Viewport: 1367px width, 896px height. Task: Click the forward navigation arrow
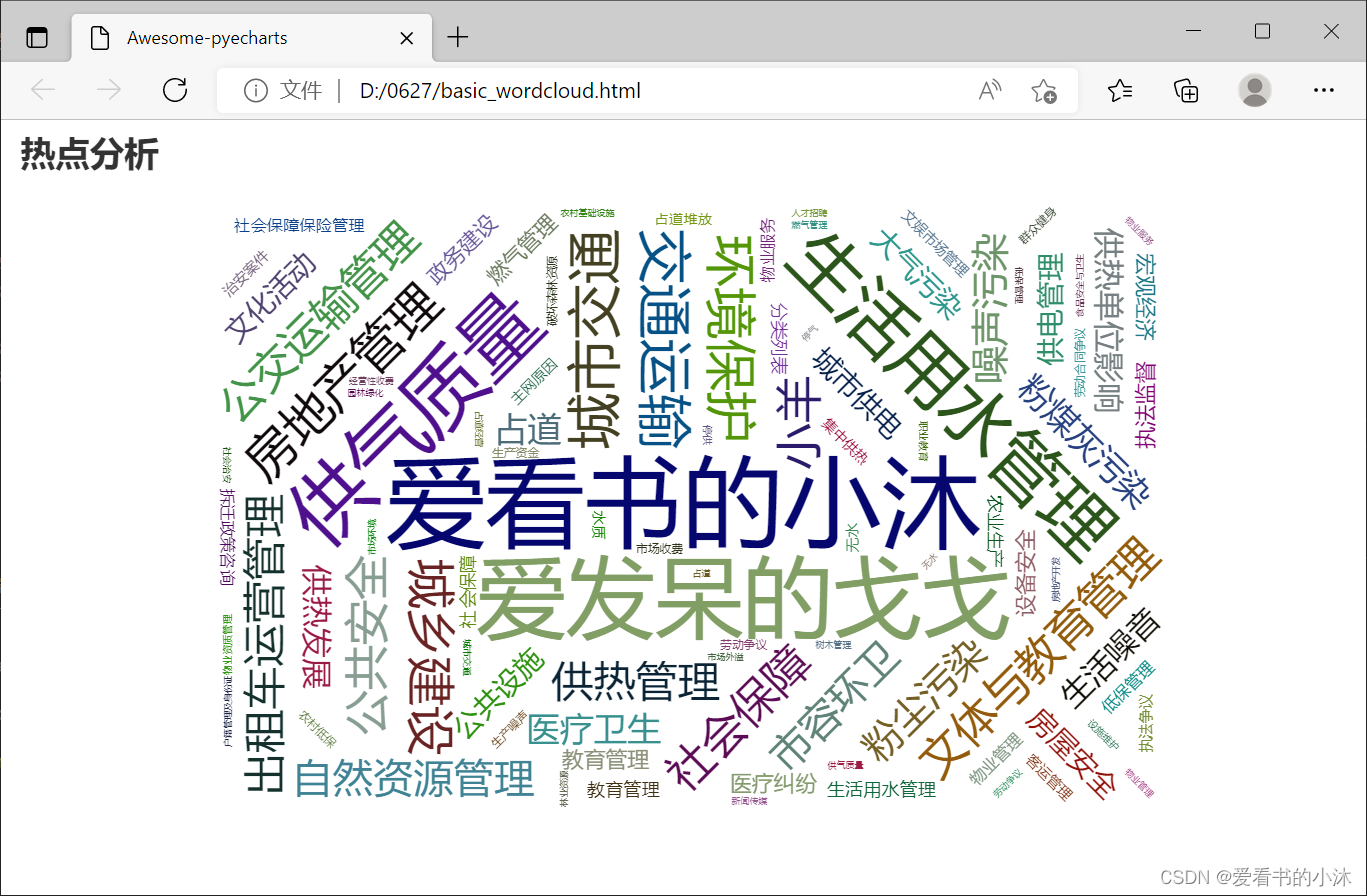click(x=109, y=90)
